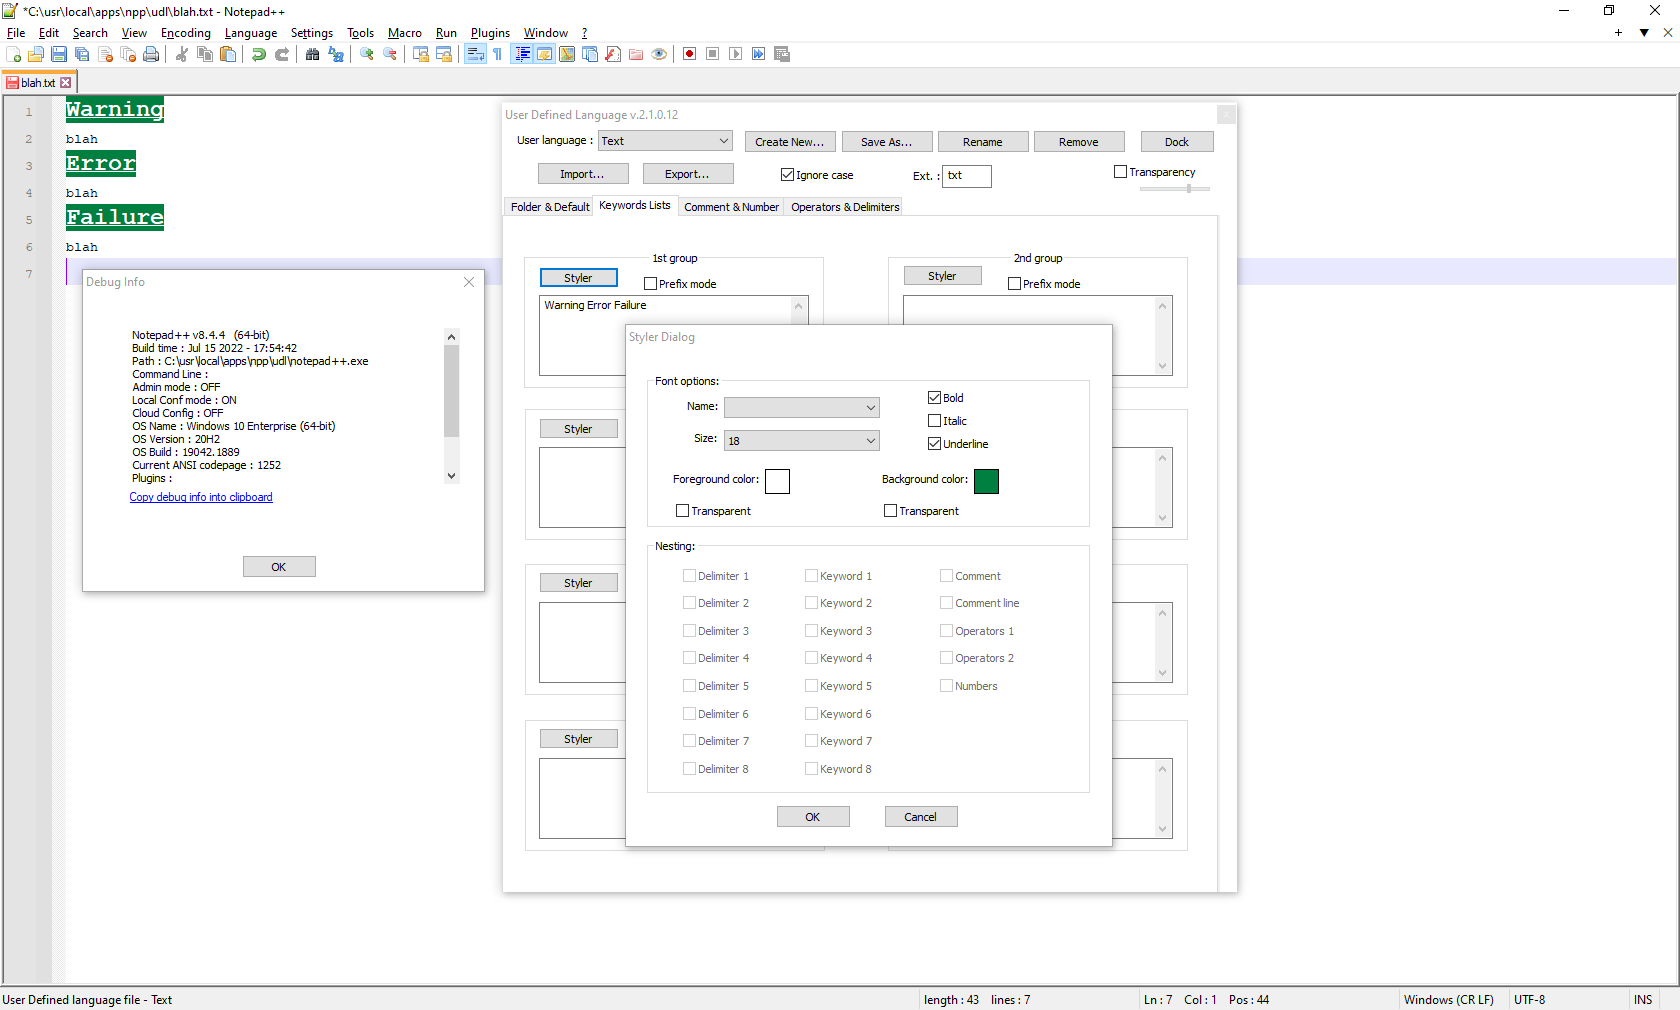The height and width of the screenshot is (1010, 1680).
Task: Save the file with the floppy disk icon
Action: 59,54
